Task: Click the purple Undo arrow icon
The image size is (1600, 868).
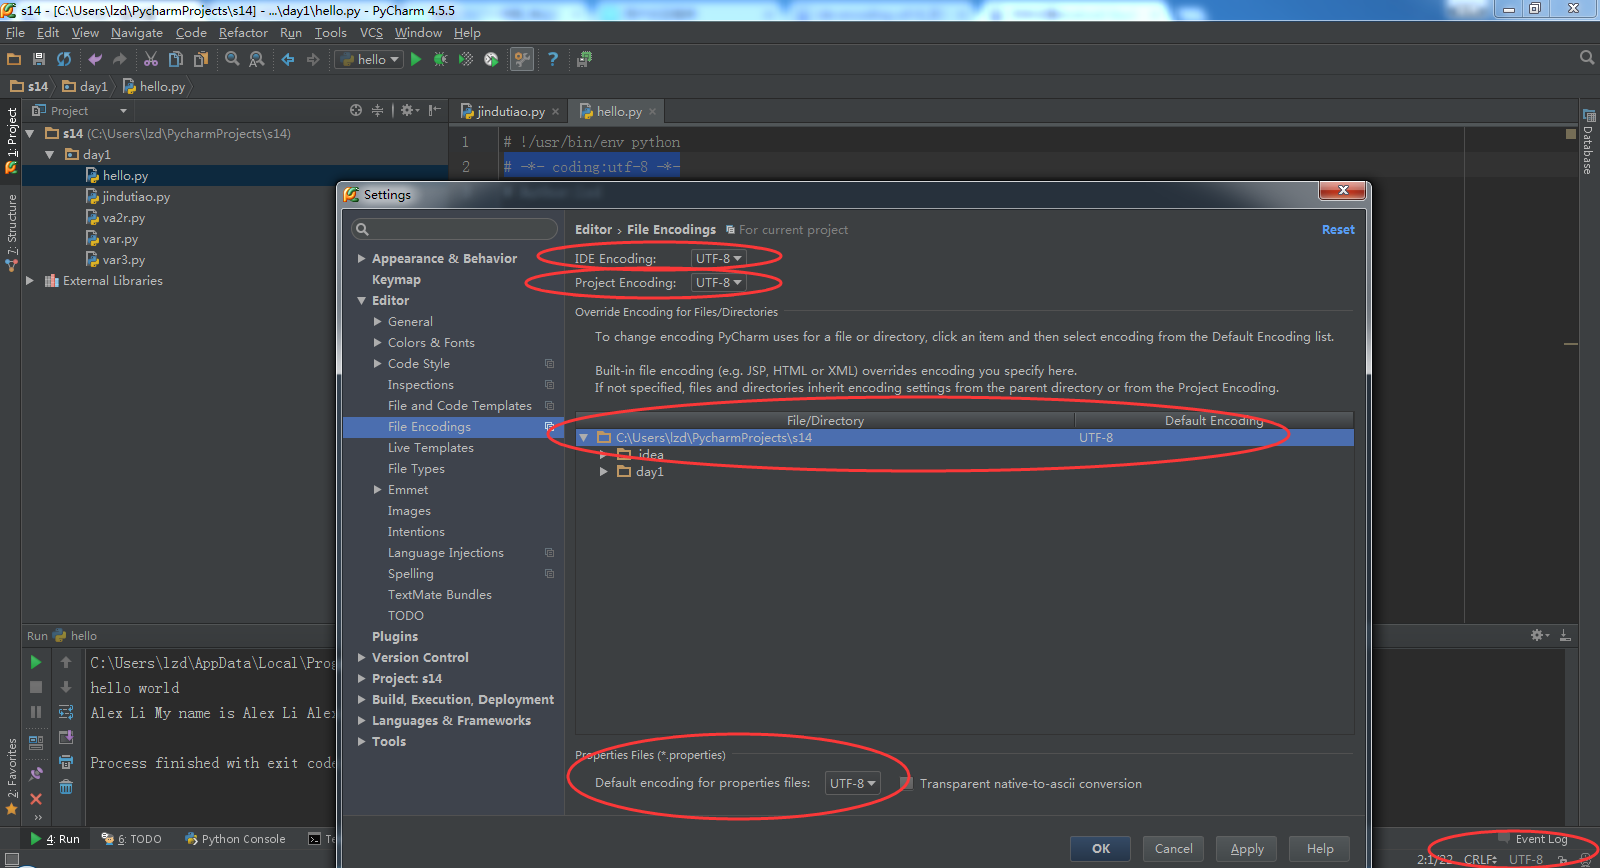Action: 95,60
